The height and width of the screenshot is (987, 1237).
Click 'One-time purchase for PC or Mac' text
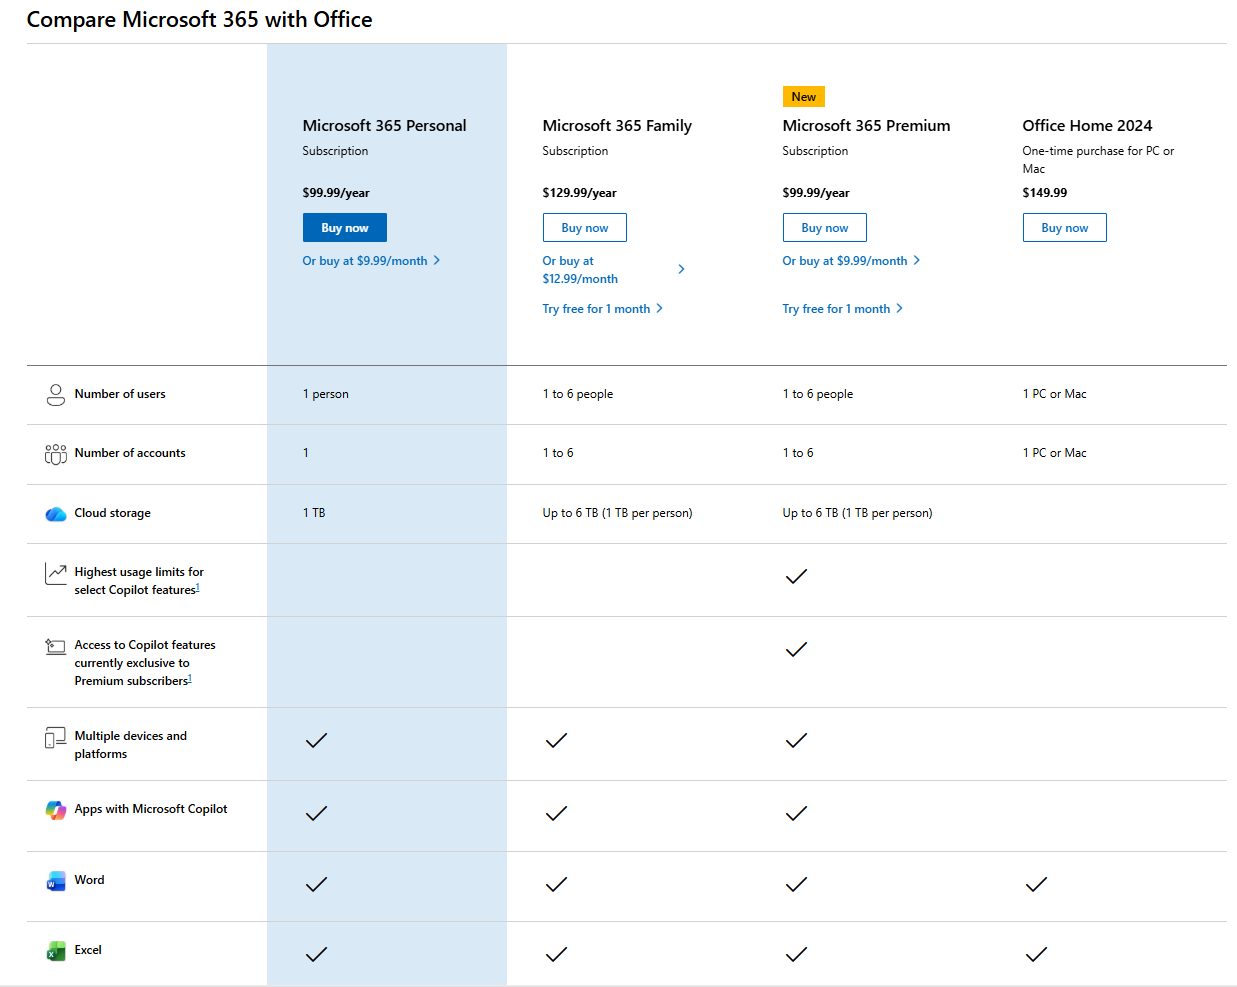[1098, 160]
